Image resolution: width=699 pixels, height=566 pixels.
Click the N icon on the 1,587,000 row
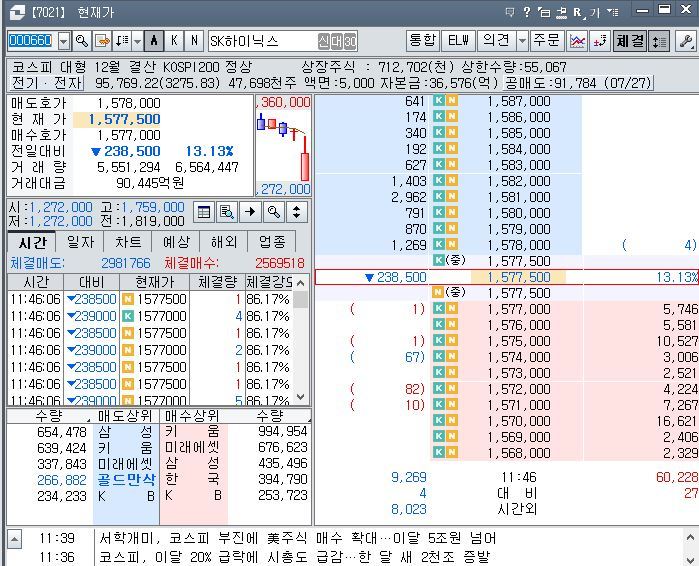tap(452, 101)
